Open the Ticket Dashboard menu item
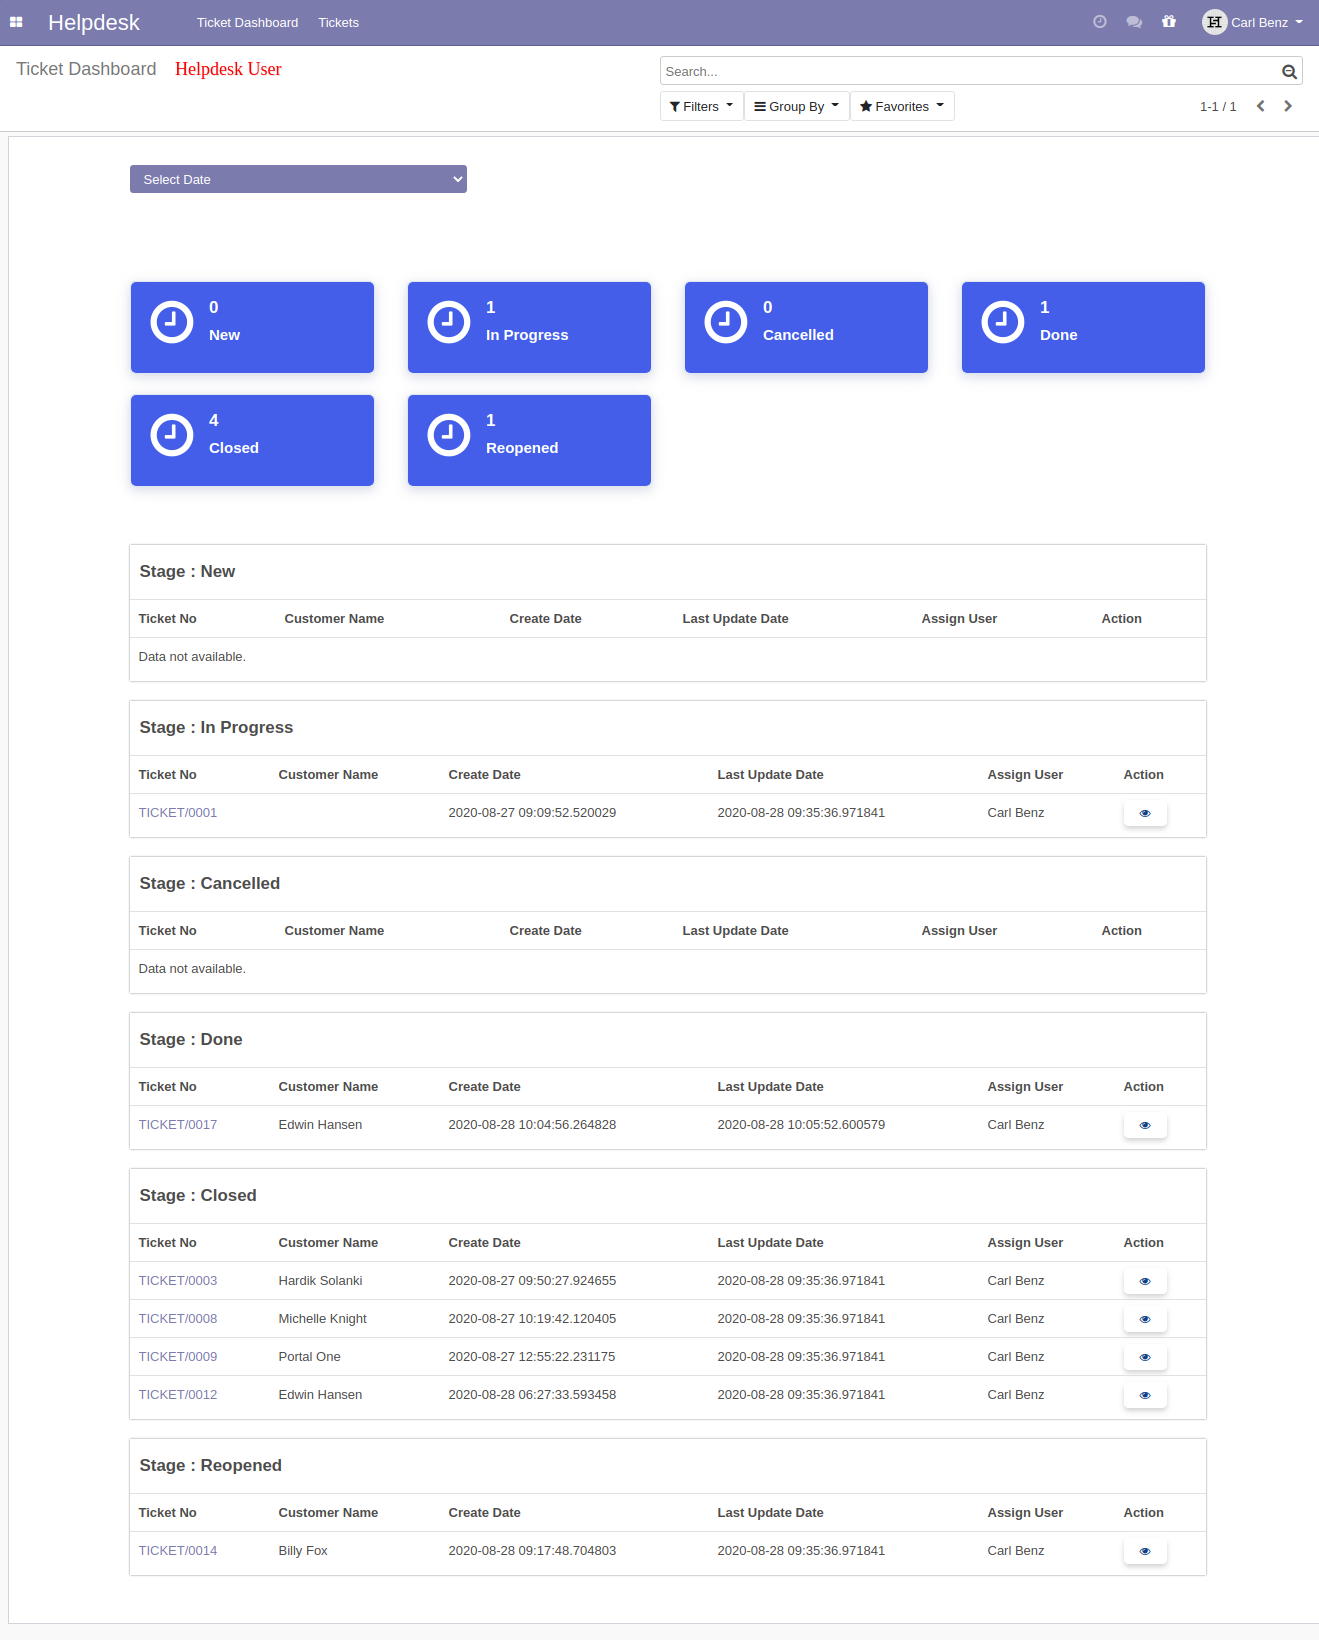 247,22
